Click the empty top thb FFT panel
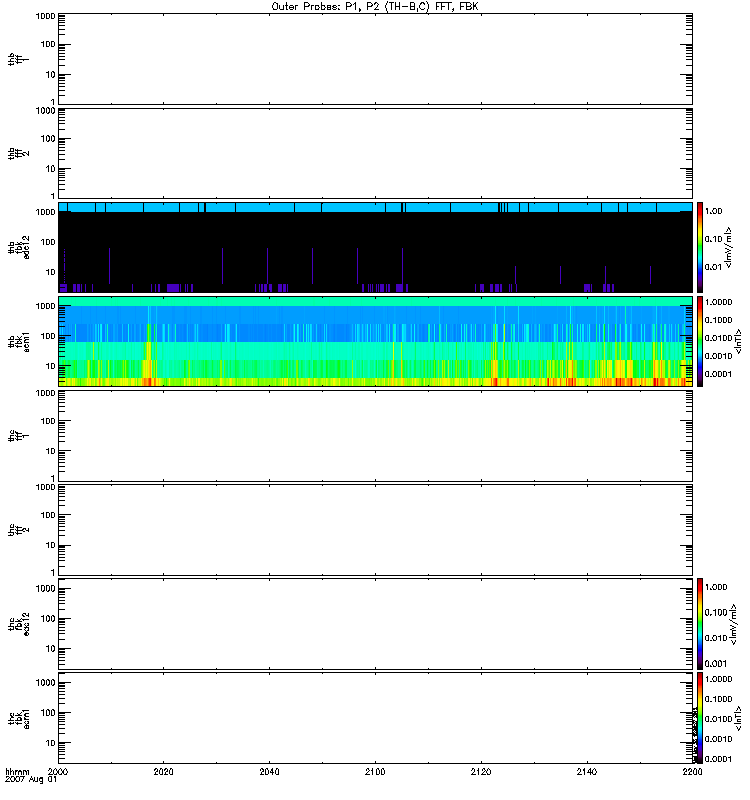 point(375,57)
